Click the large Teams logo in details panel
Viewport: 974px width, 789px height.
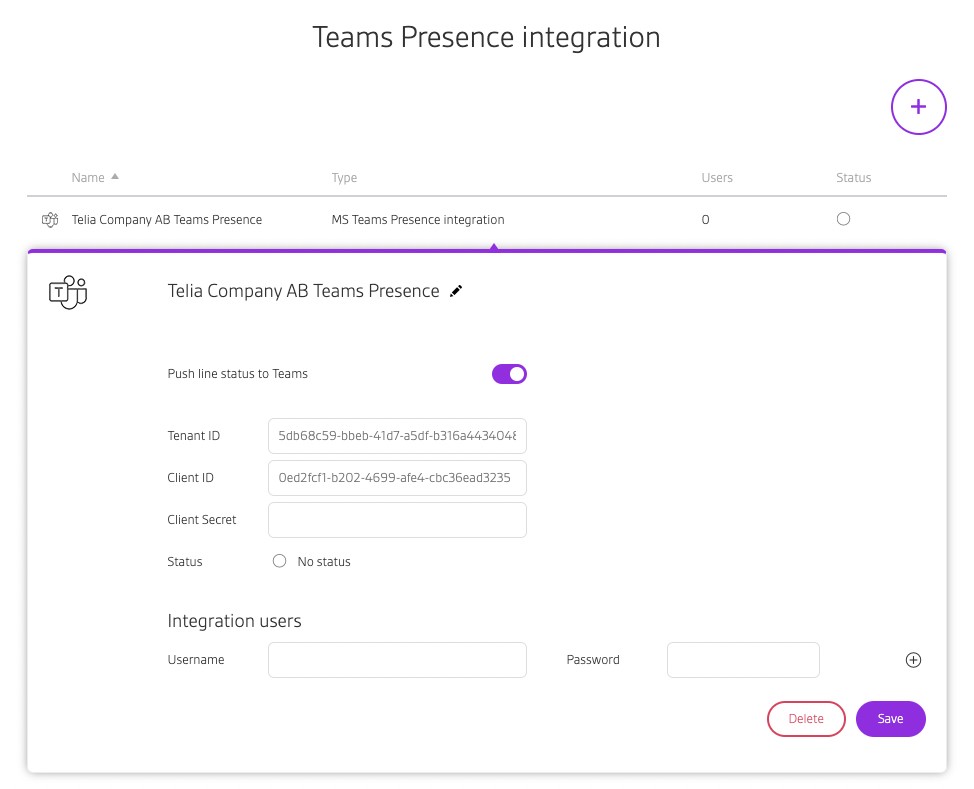[68, 292]
